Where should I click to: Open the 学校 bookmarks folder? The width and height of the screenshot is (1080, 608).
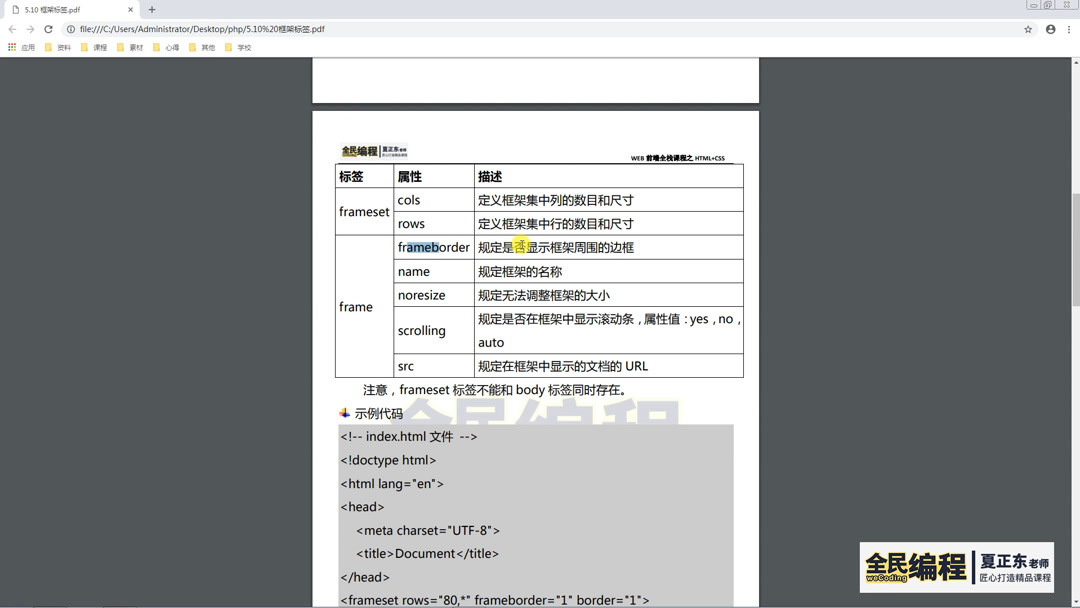tap(238, 47)
